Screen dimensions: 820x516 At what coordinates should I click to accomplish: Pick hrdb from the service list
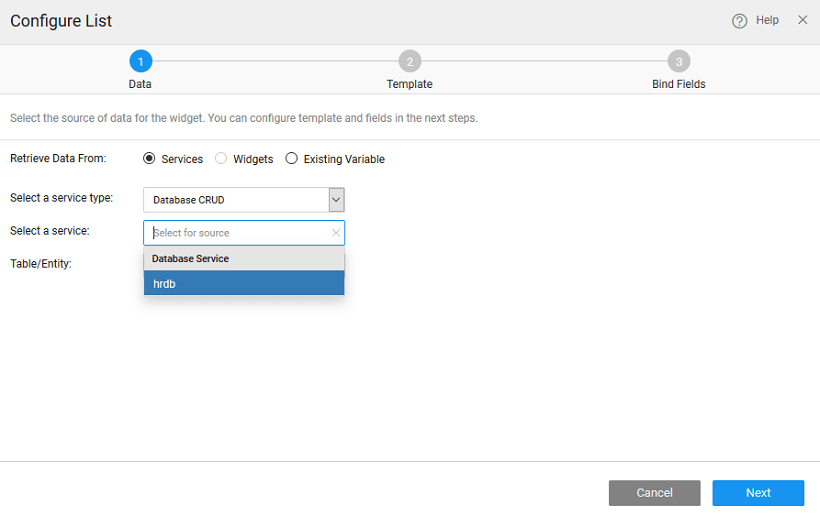click(x=244, y=283)
